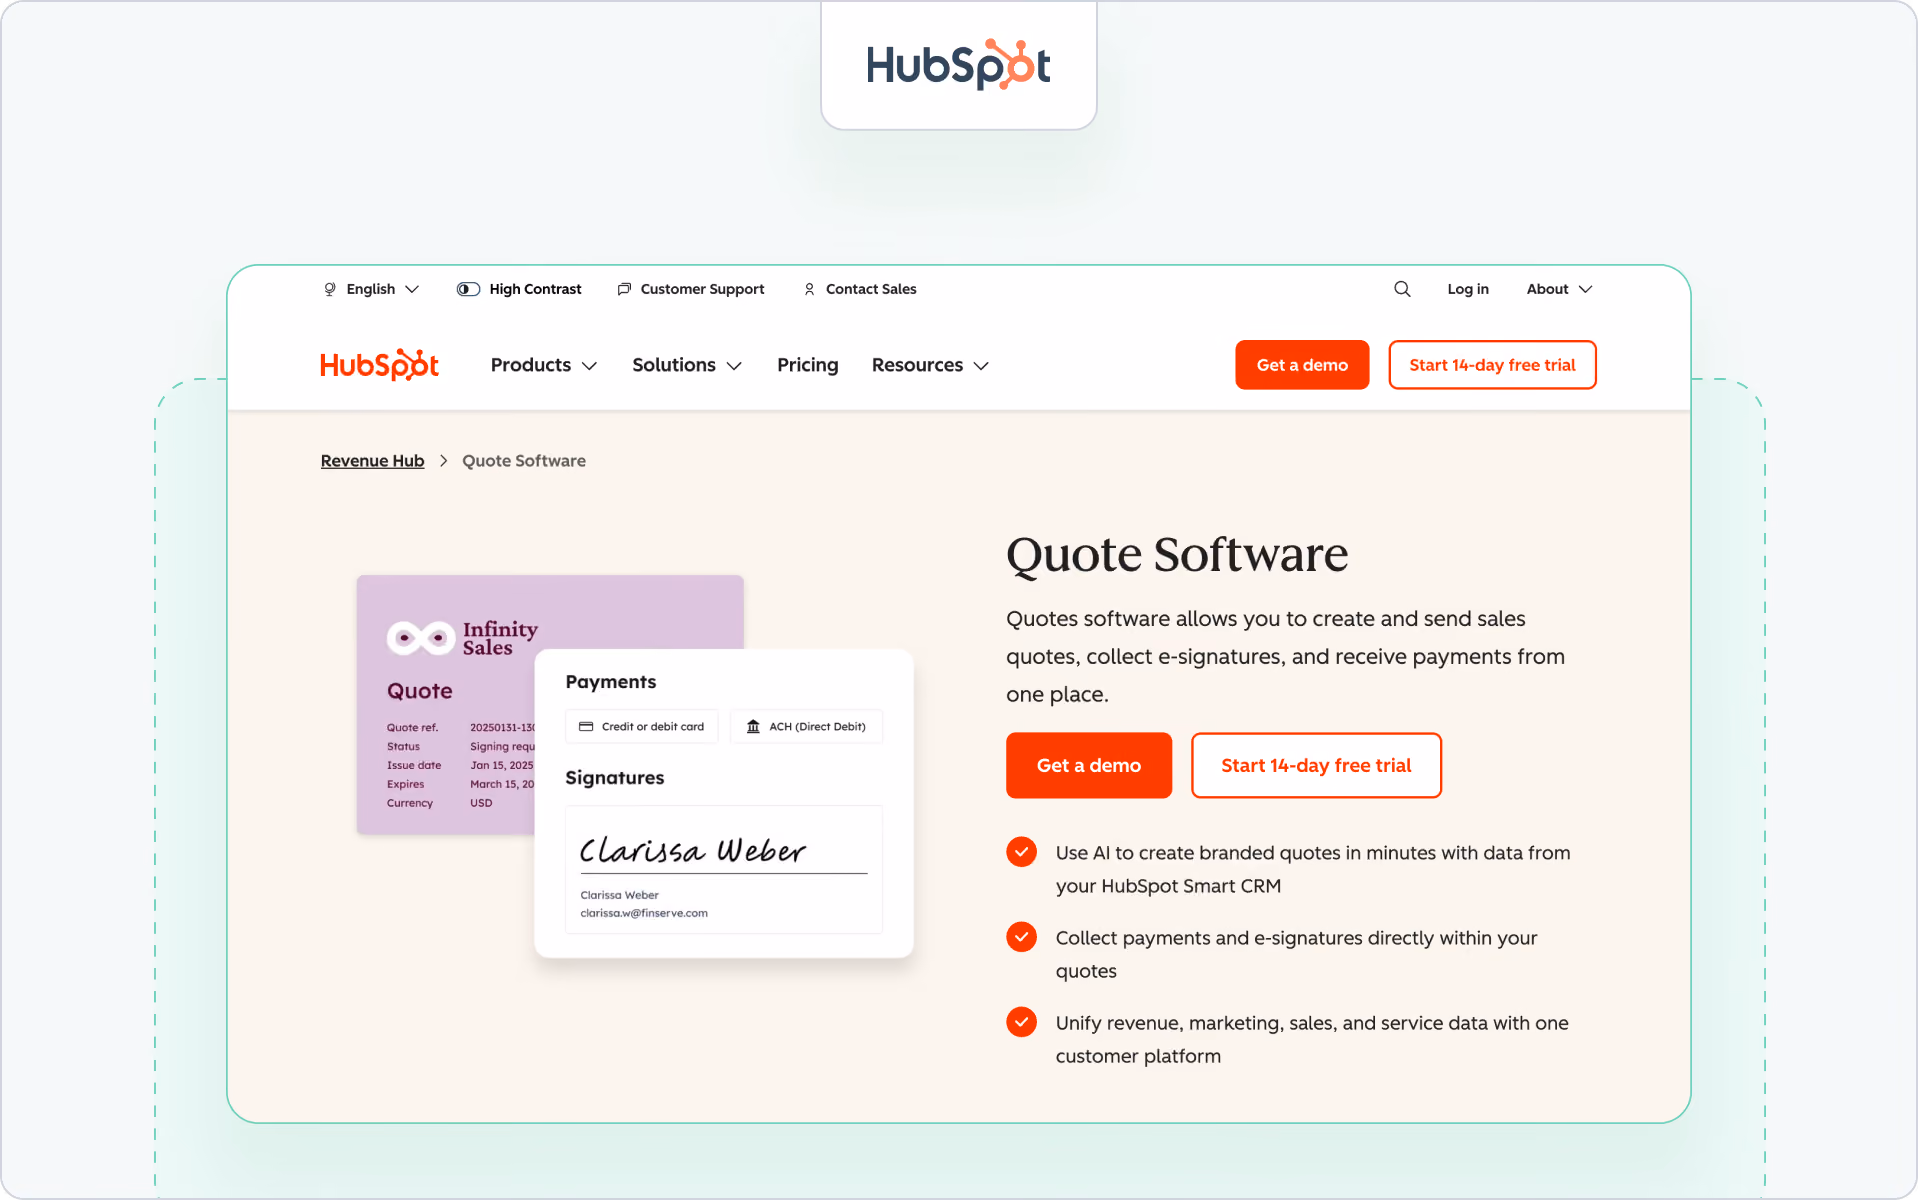1918x1200 pixels.
Task: Navigate to Revenue Hub breadcrumb
Action: click(x=372, y=461)
